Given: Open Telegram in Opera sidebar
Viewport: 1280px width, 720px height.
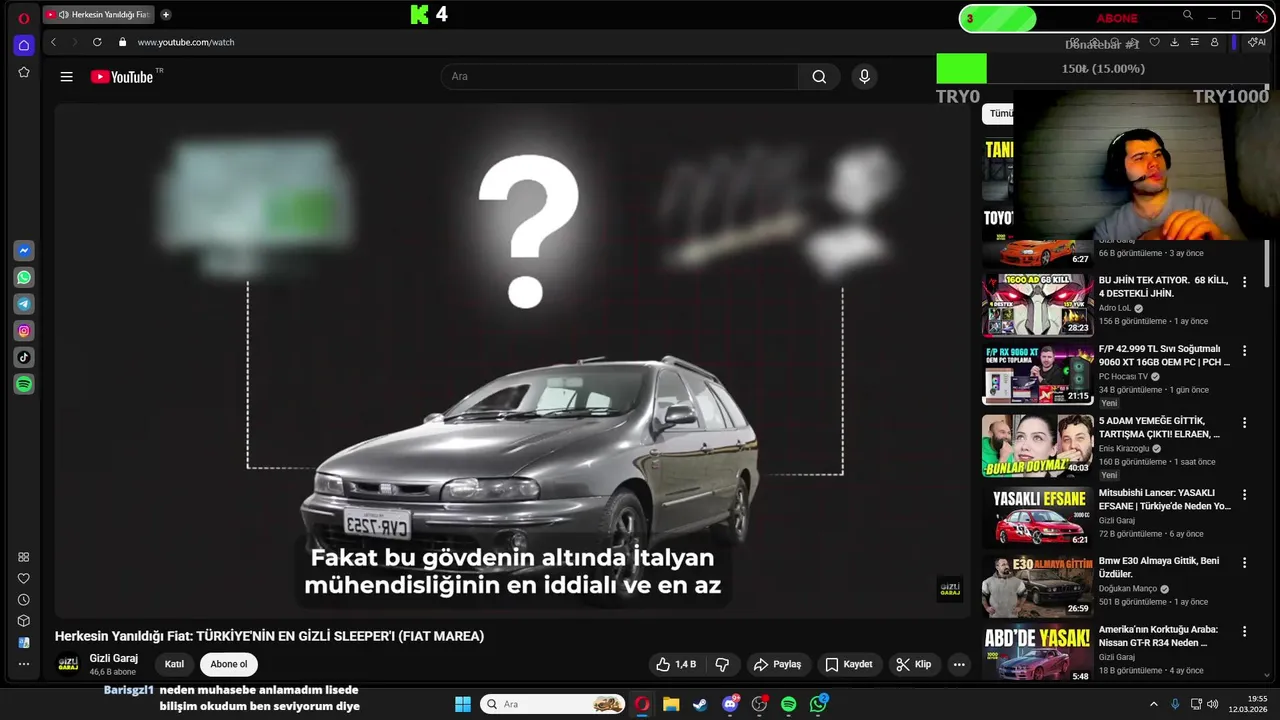Looking at the screenshot, I should coord(24,304).
